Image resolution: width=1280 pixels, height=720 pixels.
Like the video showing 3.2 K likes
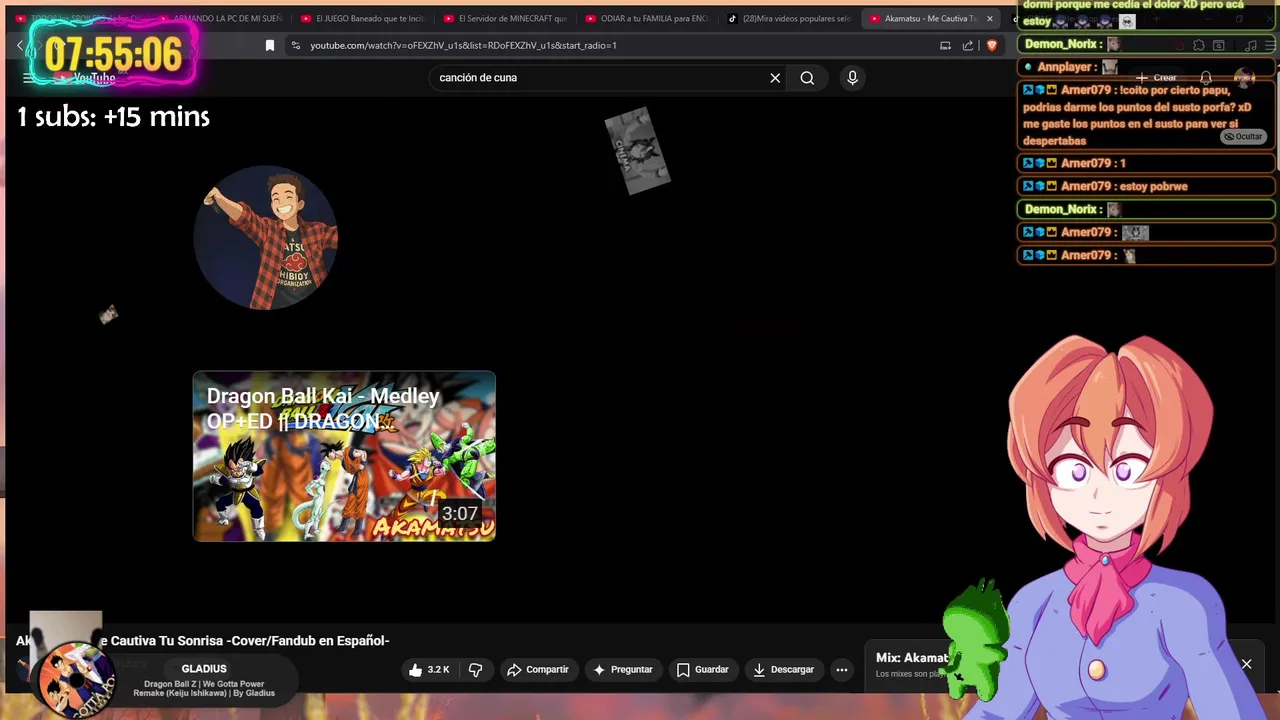click(x=430, y=670)
